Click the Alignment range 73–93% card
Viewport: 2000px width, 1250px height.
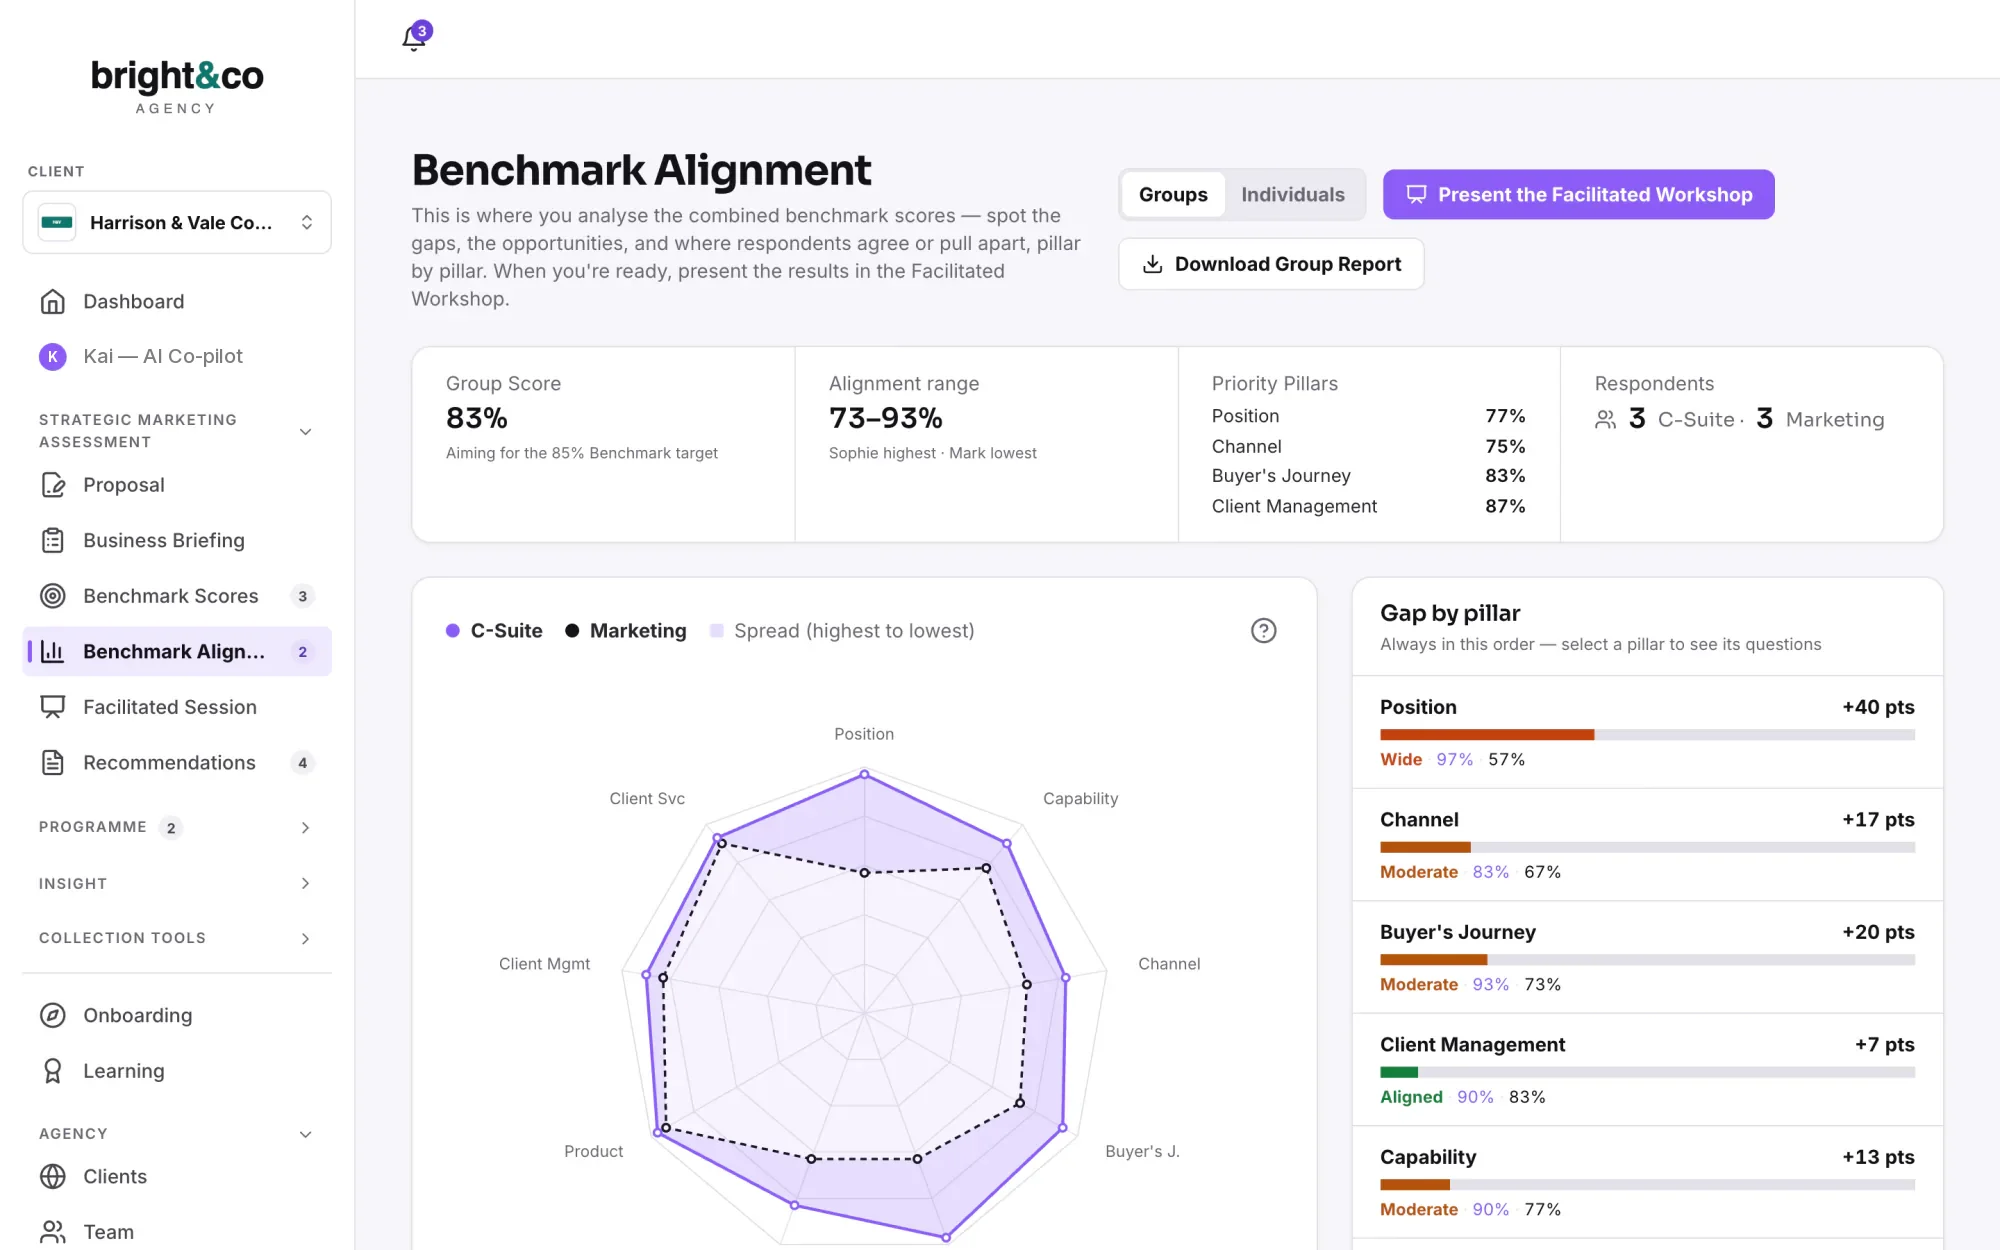pyautogui.click(x=986, y=445)
